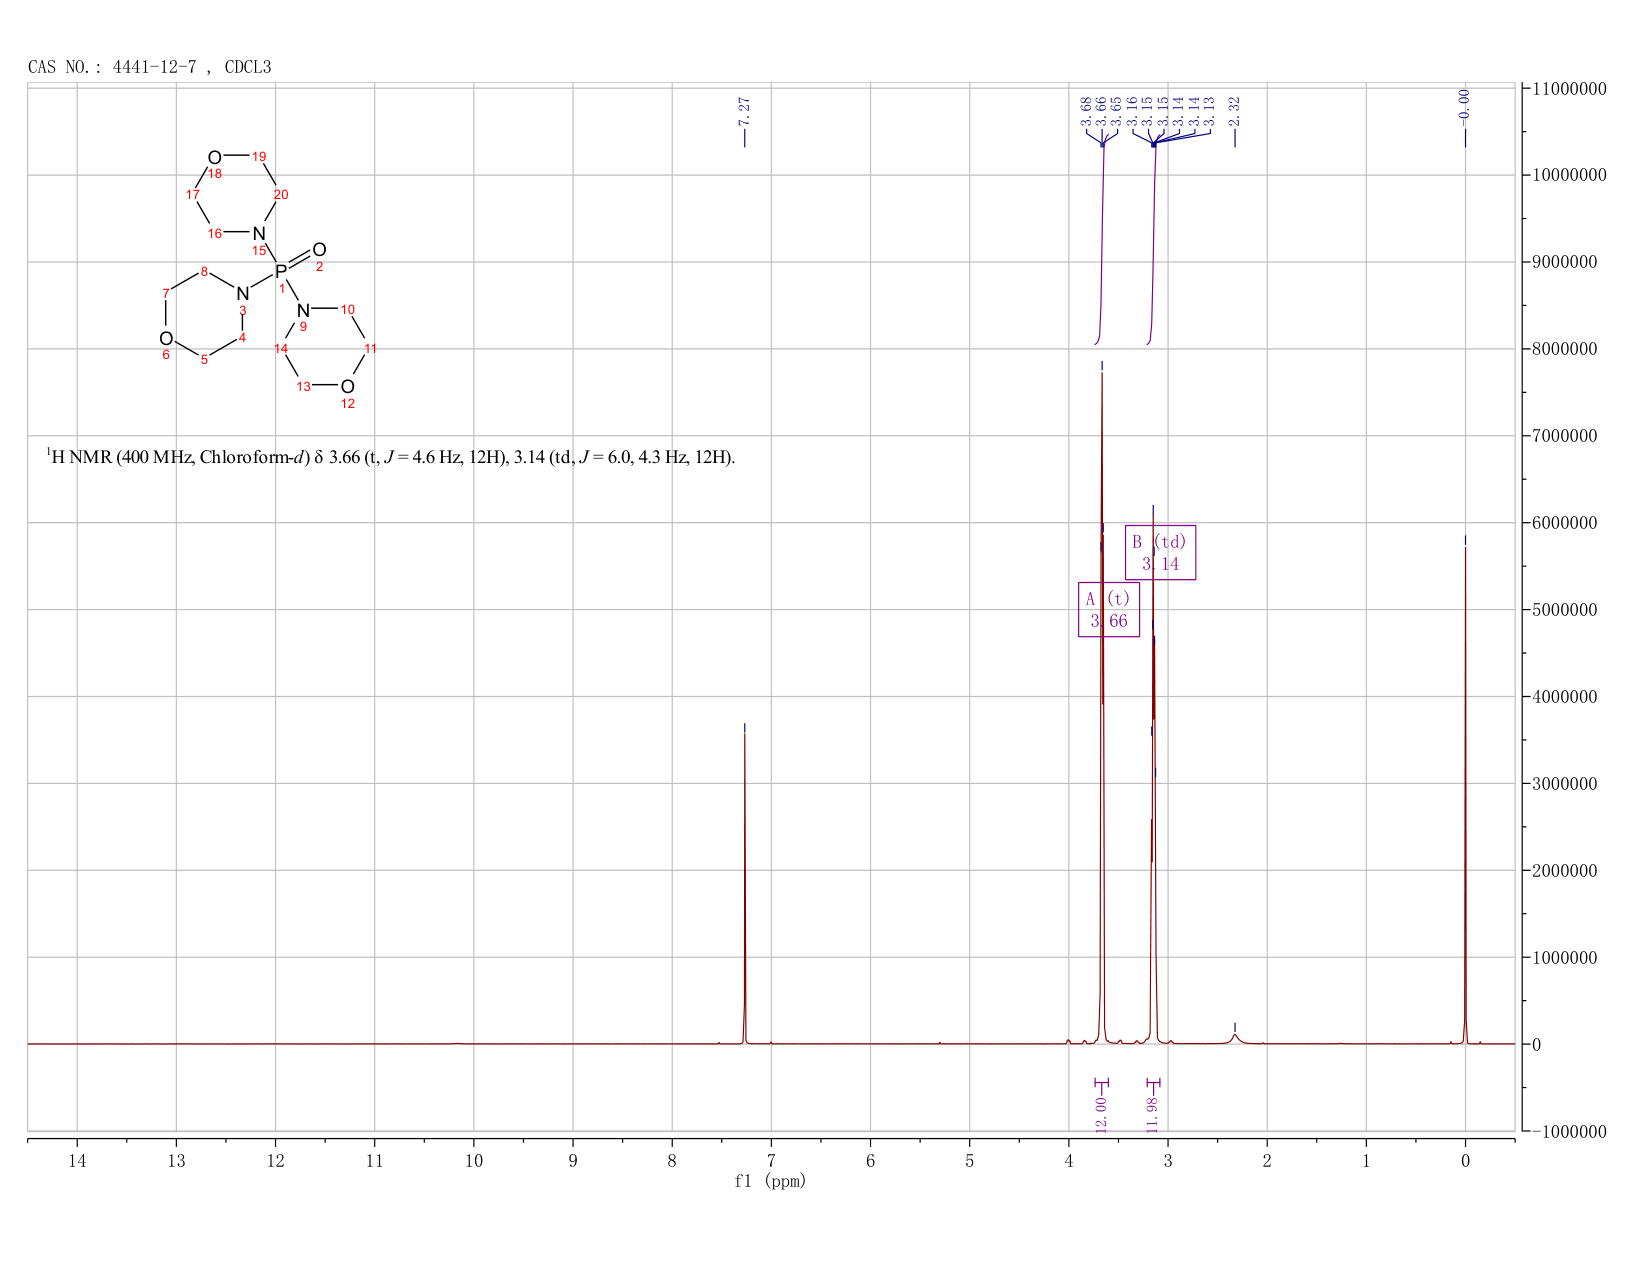1650x1275 pixels.
Task: Click the 10 tick on ppm axis
Action: click(x=473, y=1160)
